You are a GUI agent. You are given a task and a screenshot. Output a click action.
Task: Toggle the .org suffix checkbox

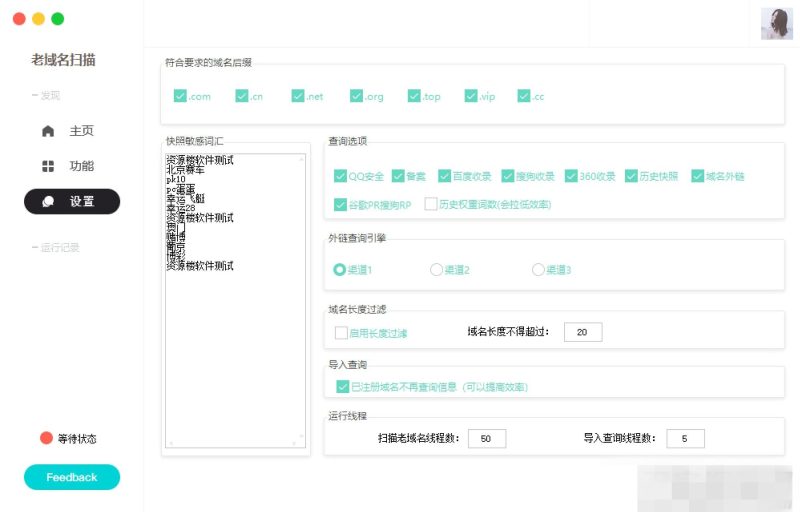(357, 96)
